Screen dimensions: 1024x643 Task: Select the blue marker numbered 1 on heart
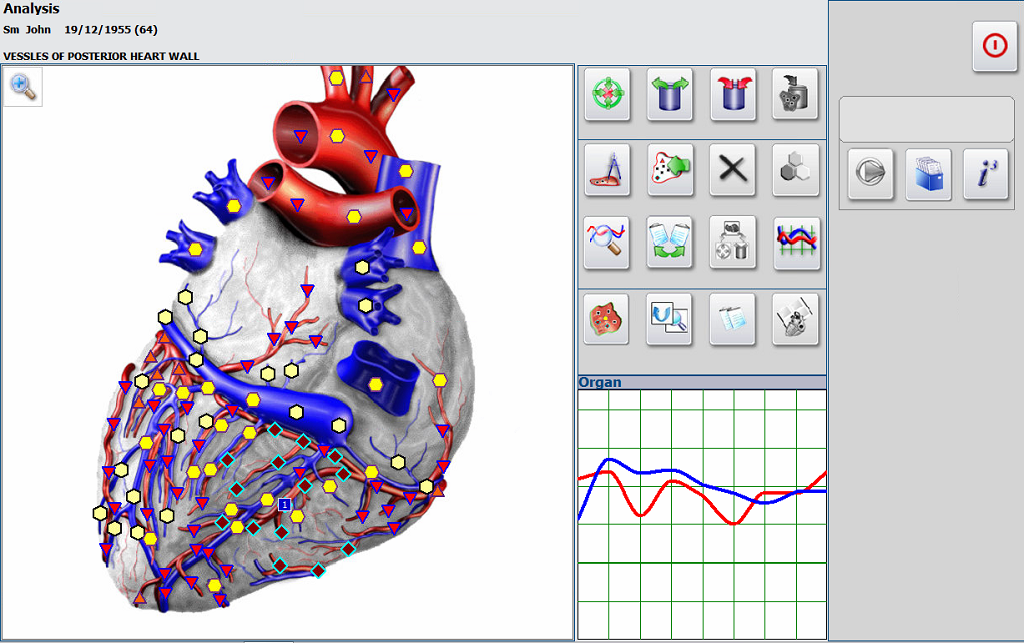pyautogui.click(x=284, y=506)
